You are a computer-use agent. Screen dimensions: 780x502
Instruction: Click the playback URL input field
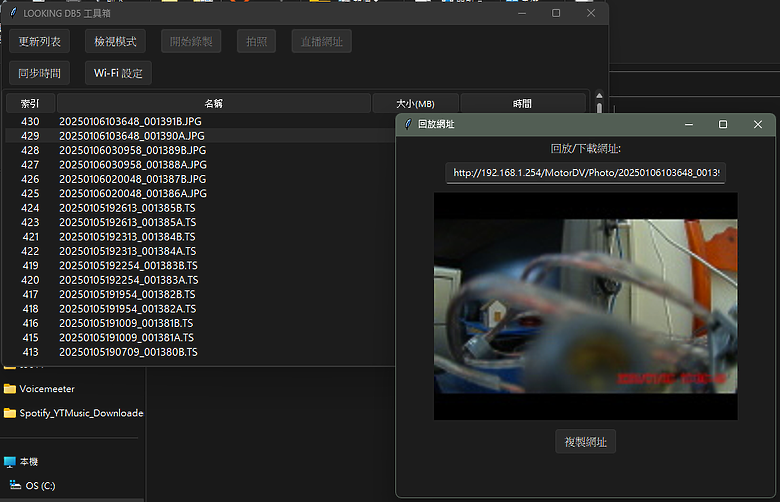585,173
